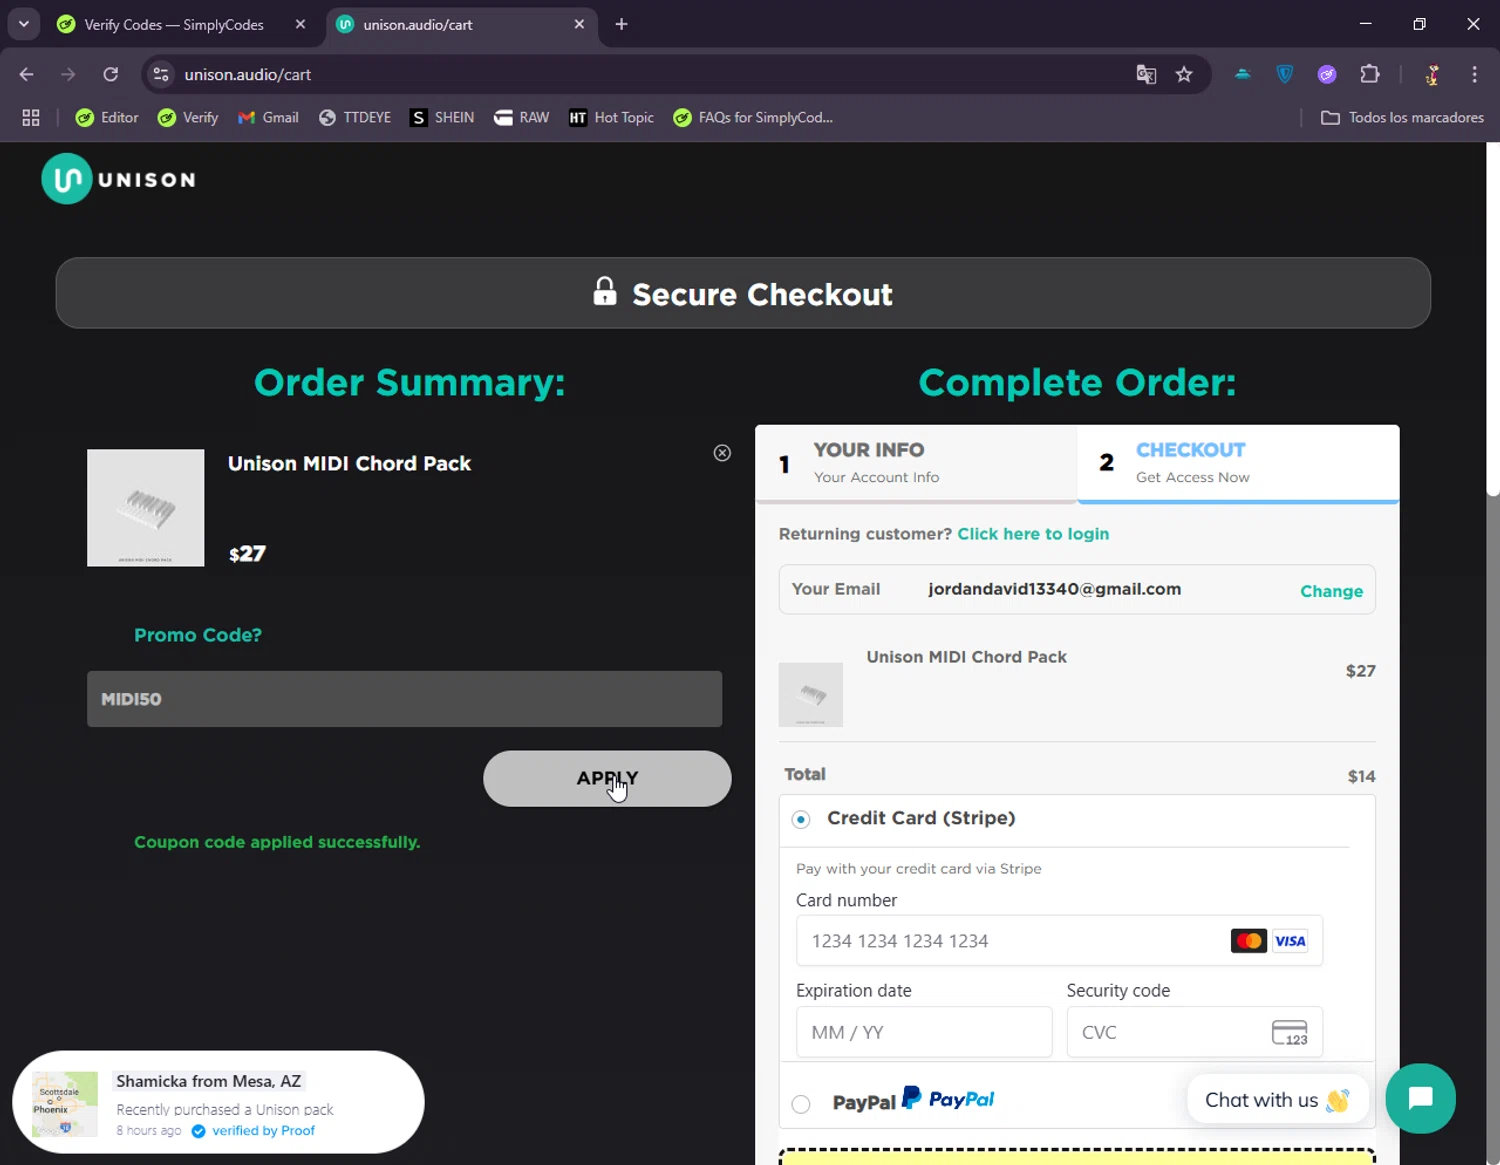Click the Shamicka from Mesa purchase notification
Screen dimensions: 1500x1165
click(218, 1102)
